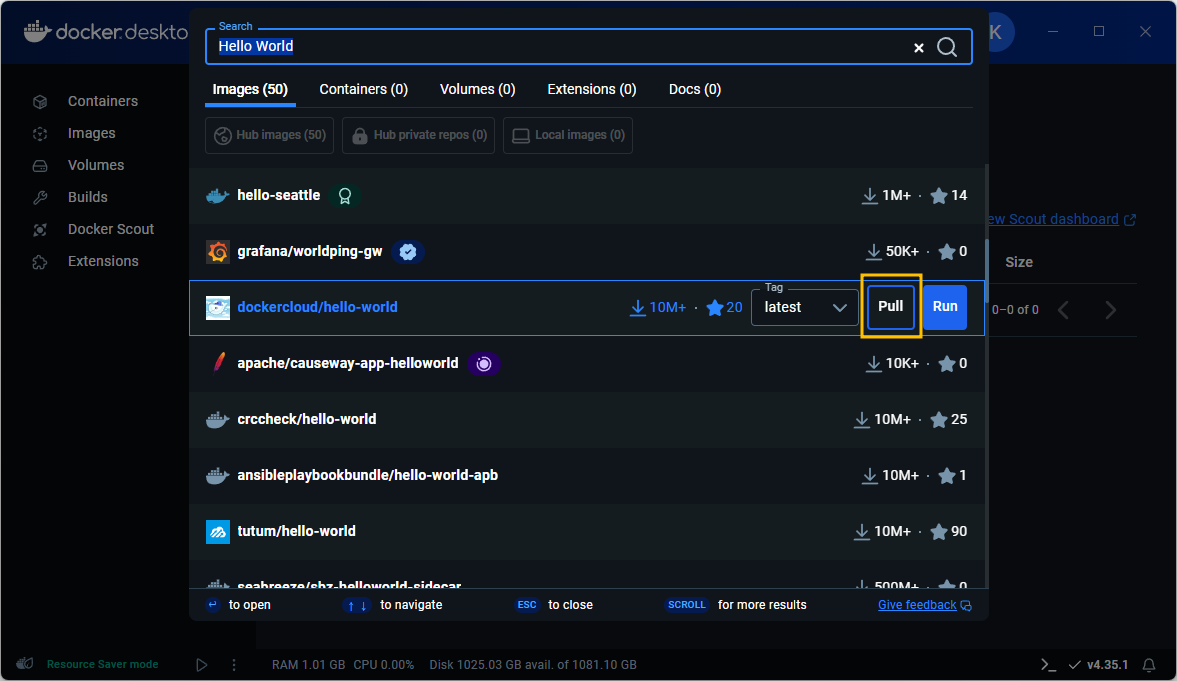Select the crccheck/hello-world result
The width and height of the screenshot is (1177, 681).
pyautogui.click(x=587, y=420)
